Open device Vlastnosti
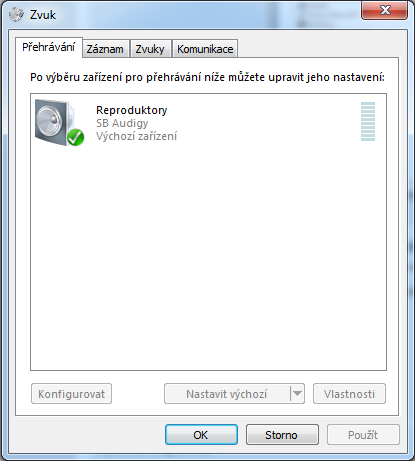 click(349, 394)
